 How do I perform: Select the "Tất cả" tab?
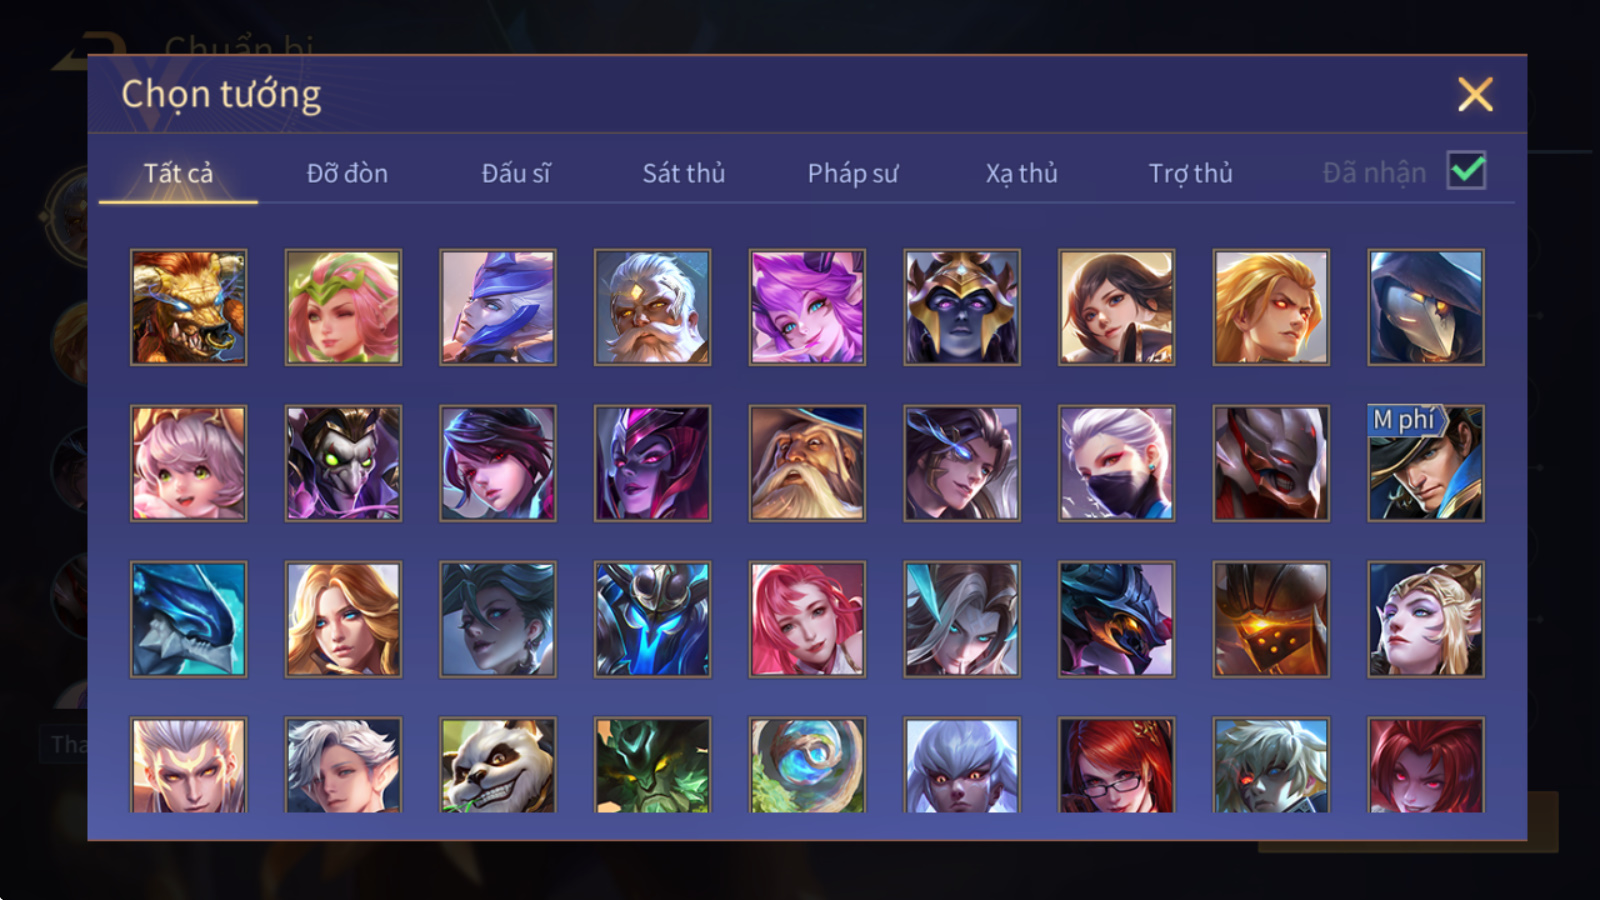click(x=178, y=173)
